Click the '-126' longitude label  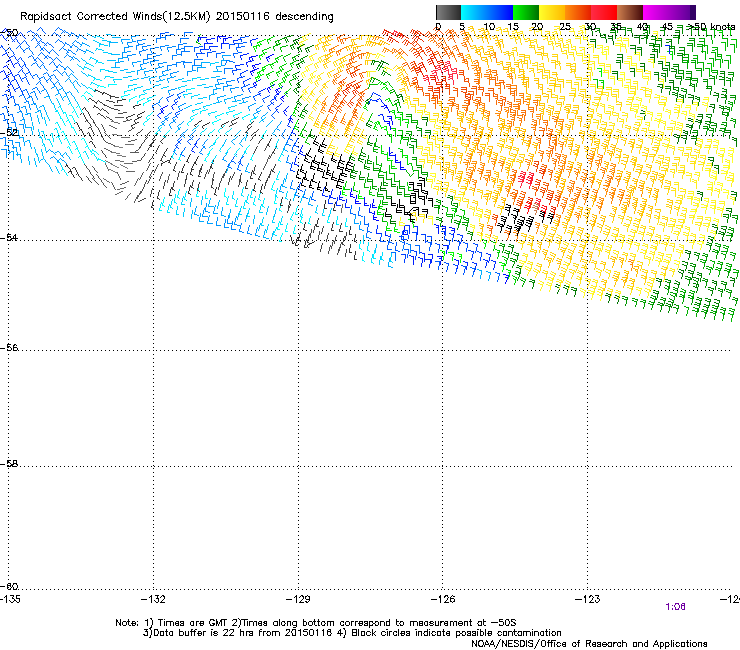click(443, 599)
